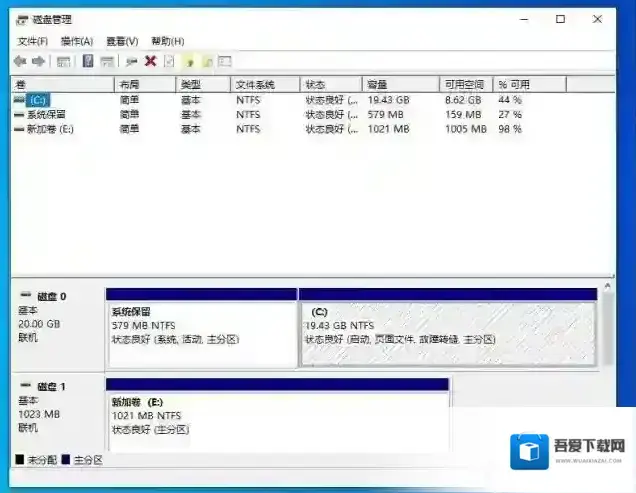Click the red X delete icon

click(151, 61)
